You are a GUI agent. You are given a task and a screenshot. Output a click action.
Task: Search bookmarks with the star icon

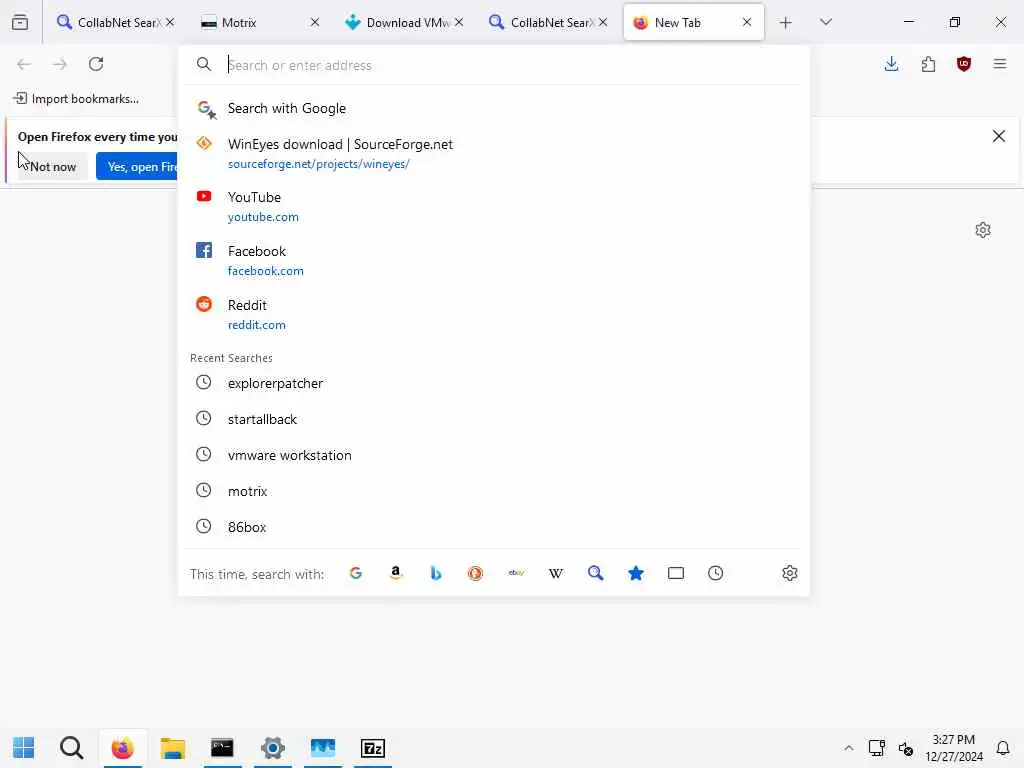click(x=635, y=573)
